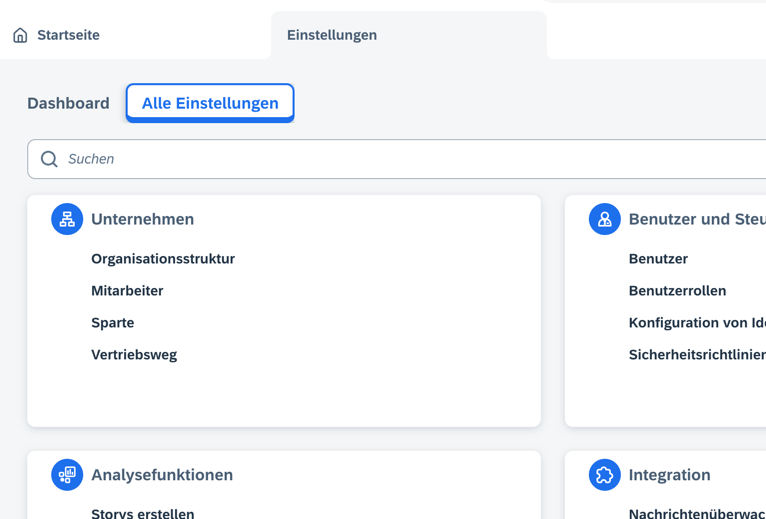The image size is (766, 519).
Task: Navigate to Benutzerrollen
Action: 677,291
